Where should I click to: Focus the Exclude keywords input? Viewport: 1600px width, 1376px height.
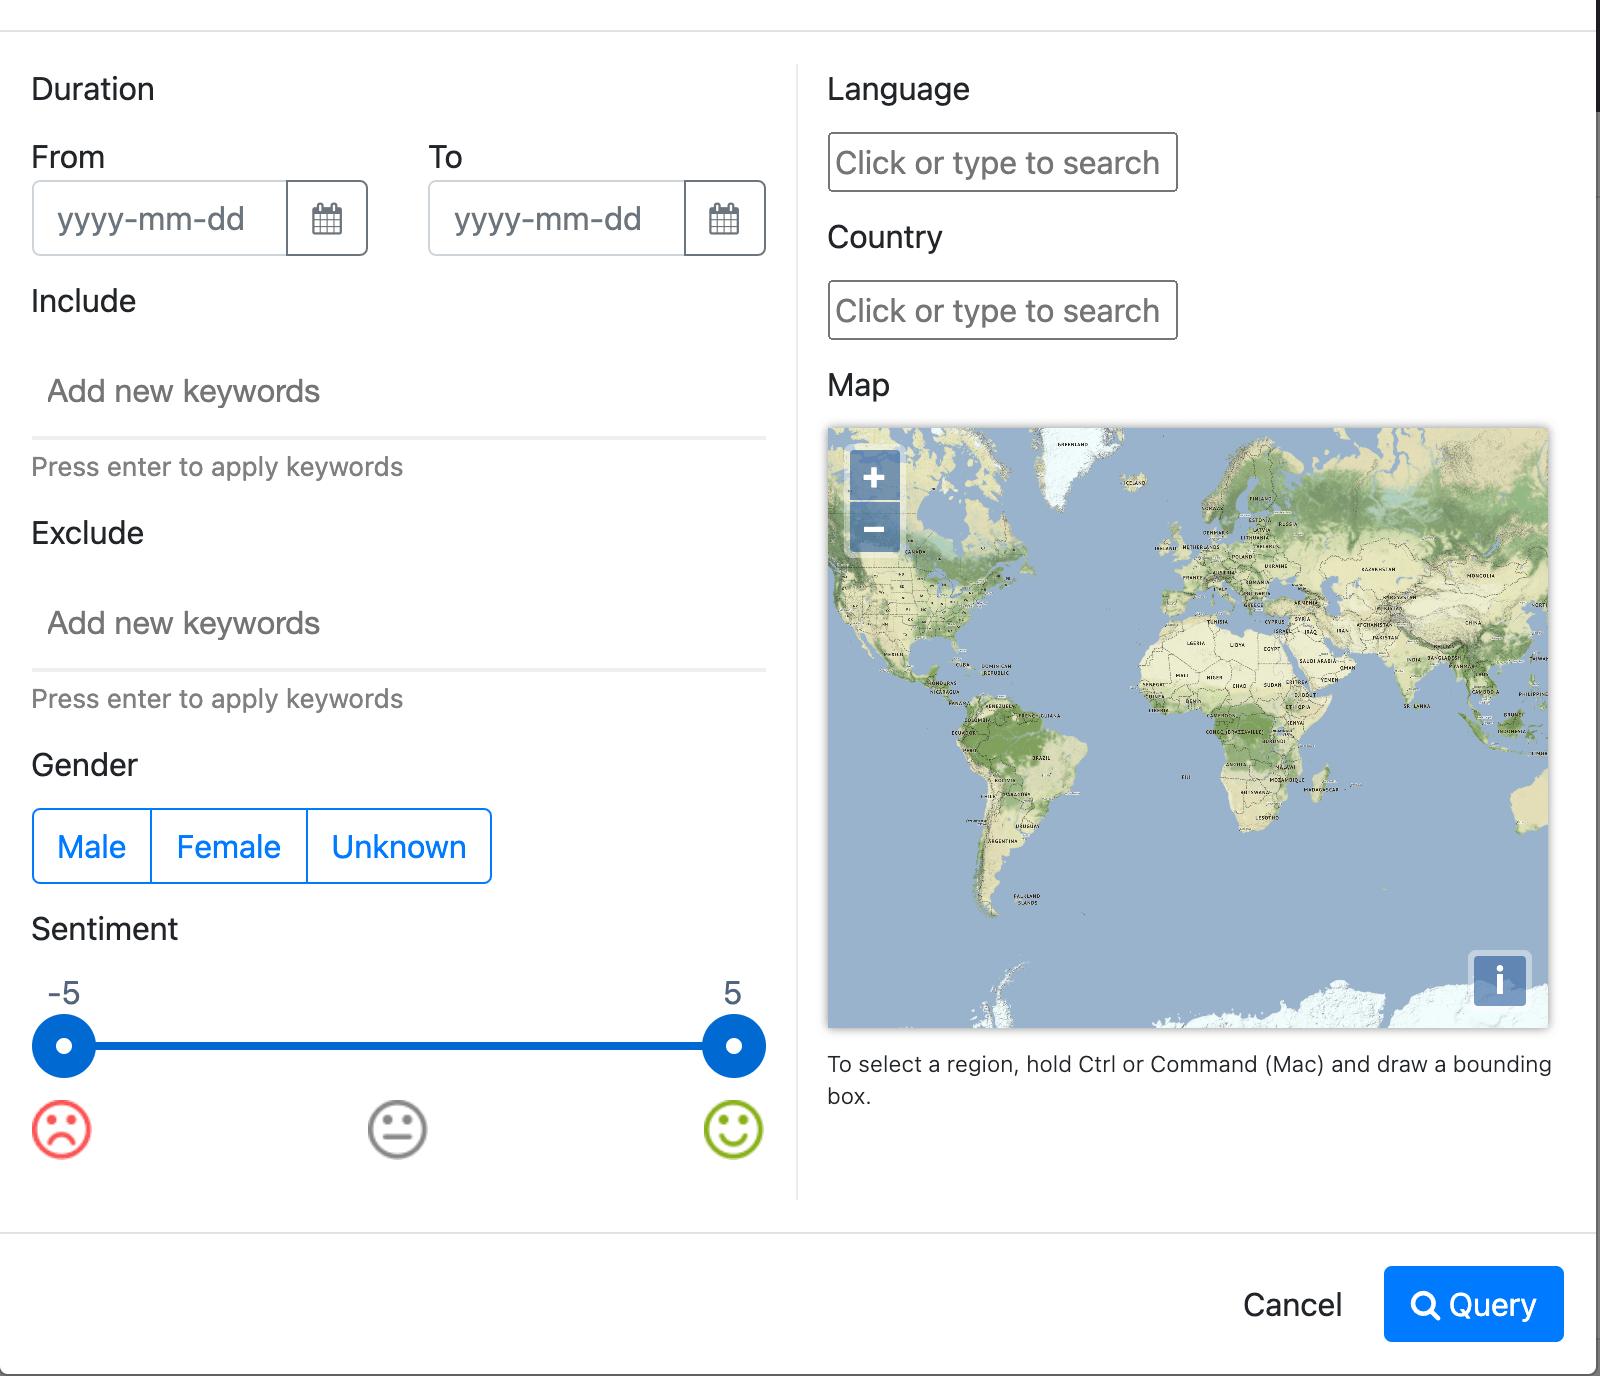pyautogui.click(x=398, y=623)
